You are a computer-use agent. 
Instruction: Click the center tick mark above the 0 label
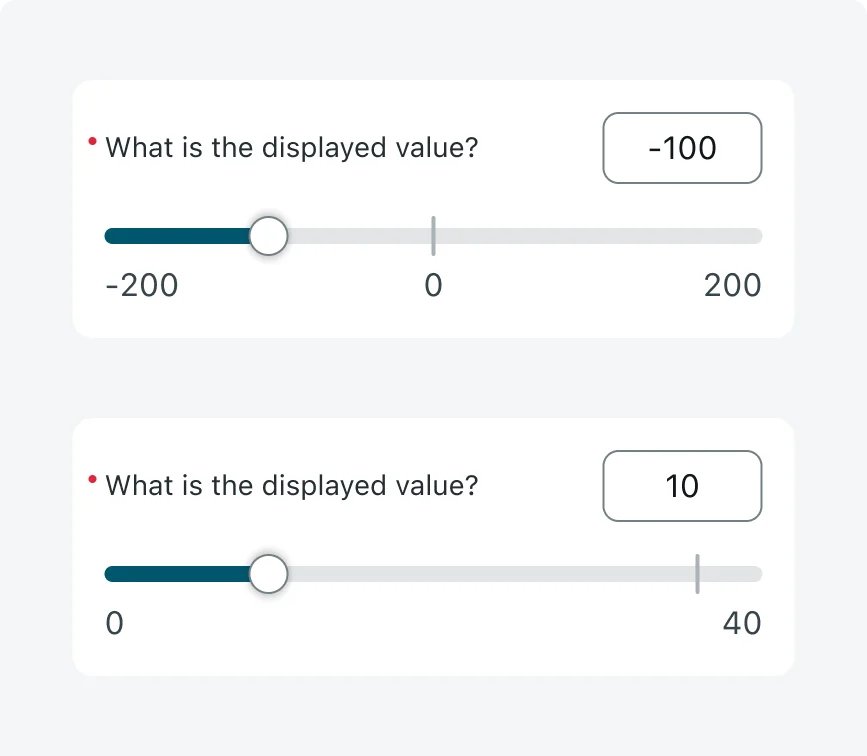point(433,235)
